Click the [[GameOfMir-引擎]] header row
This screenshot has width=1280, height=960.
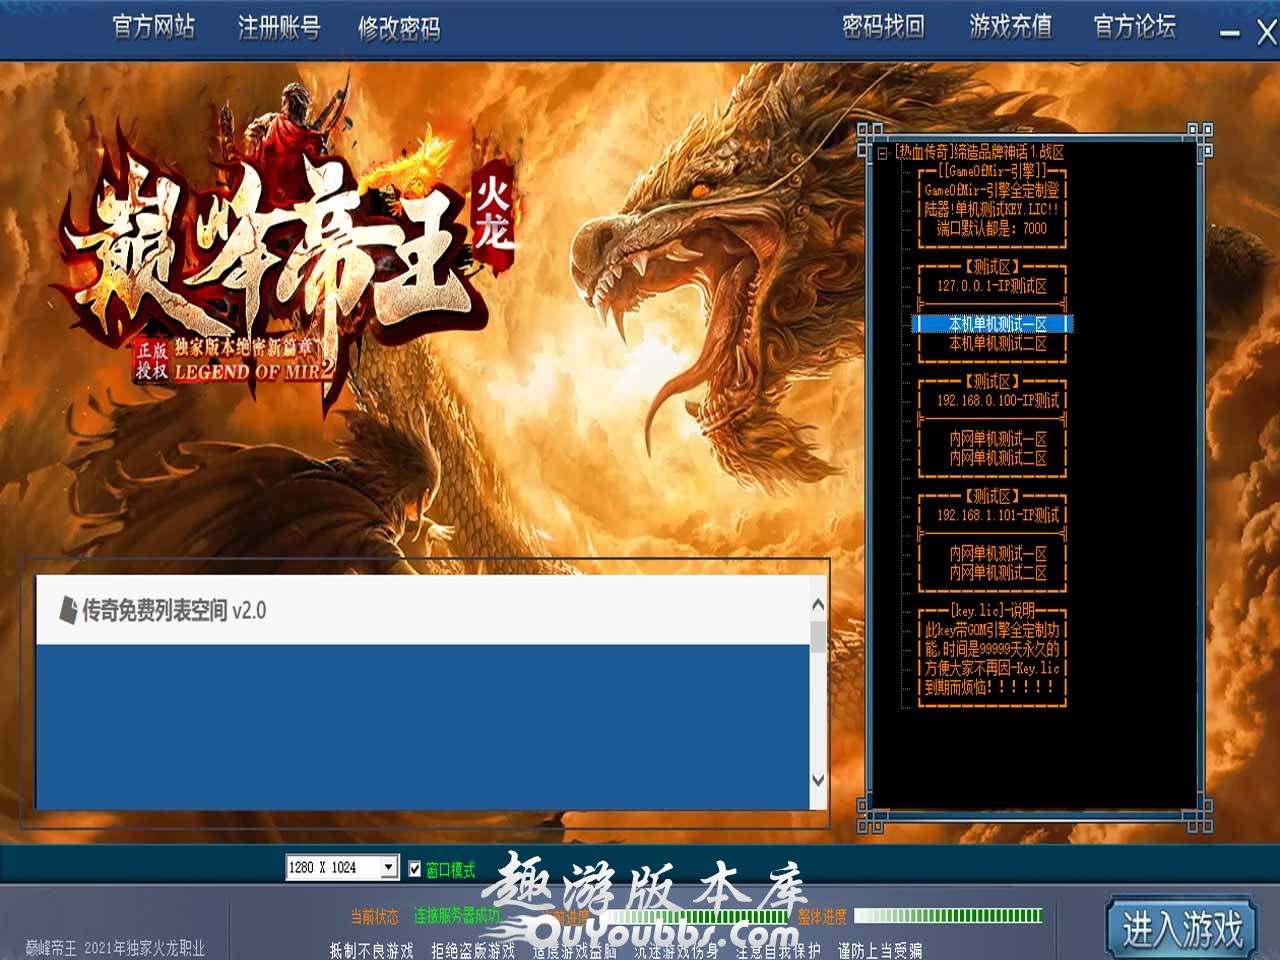(992, 171)
